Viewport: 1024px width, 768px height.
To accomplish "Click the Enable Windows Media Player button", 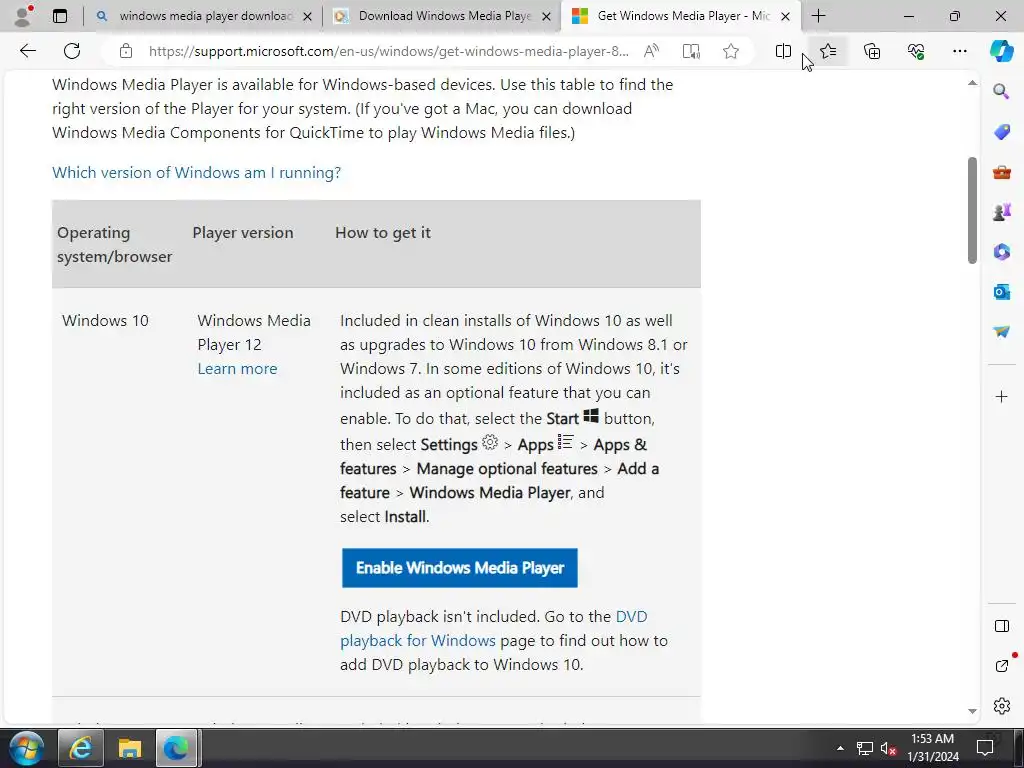I will [x=460, y=568].
